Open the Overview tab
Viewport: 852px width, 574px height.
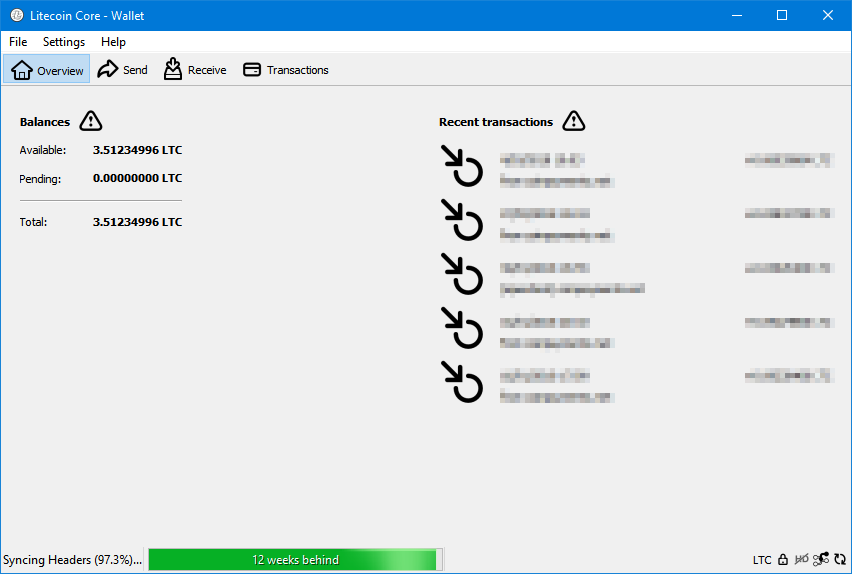tap(47, 70)
